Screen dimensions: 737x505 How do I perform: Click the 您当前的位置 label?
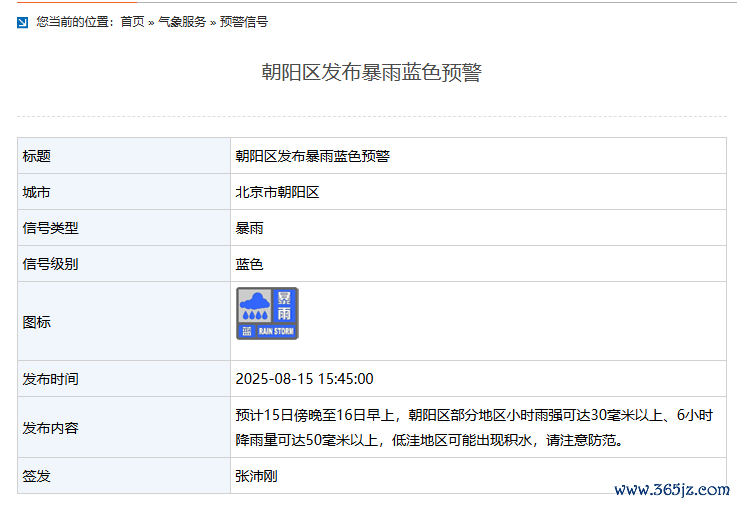(74, 22)
